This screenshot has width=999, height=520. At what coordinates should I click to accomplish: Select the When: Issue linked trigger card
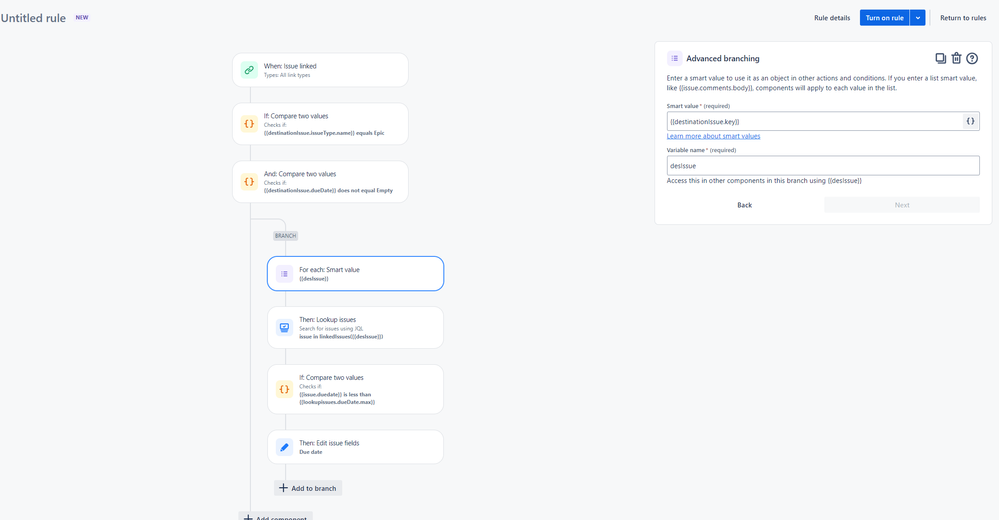[320, 70]
